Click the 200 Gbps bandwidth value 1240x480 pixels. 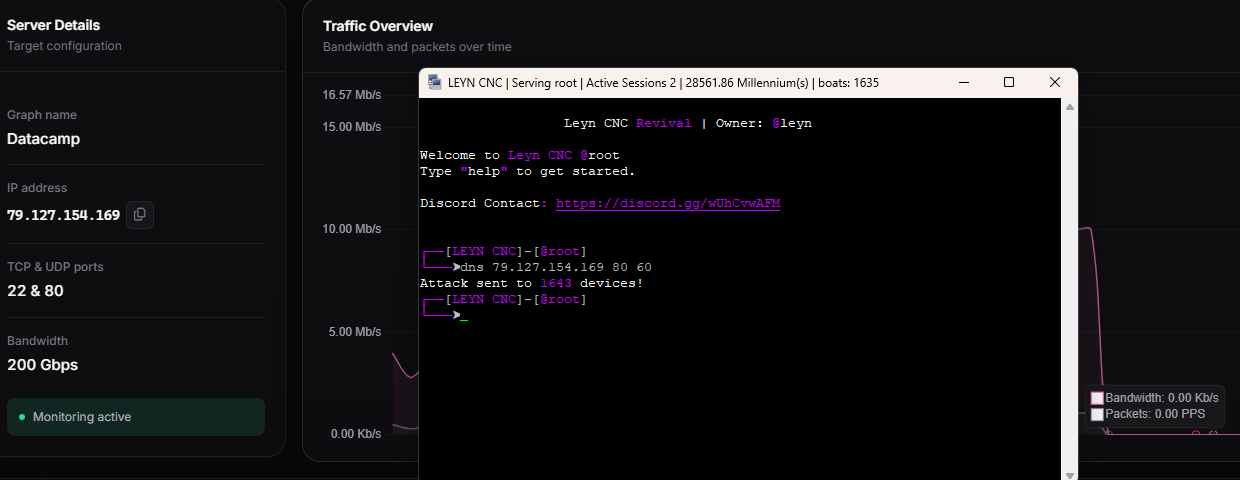pos(42,365)
